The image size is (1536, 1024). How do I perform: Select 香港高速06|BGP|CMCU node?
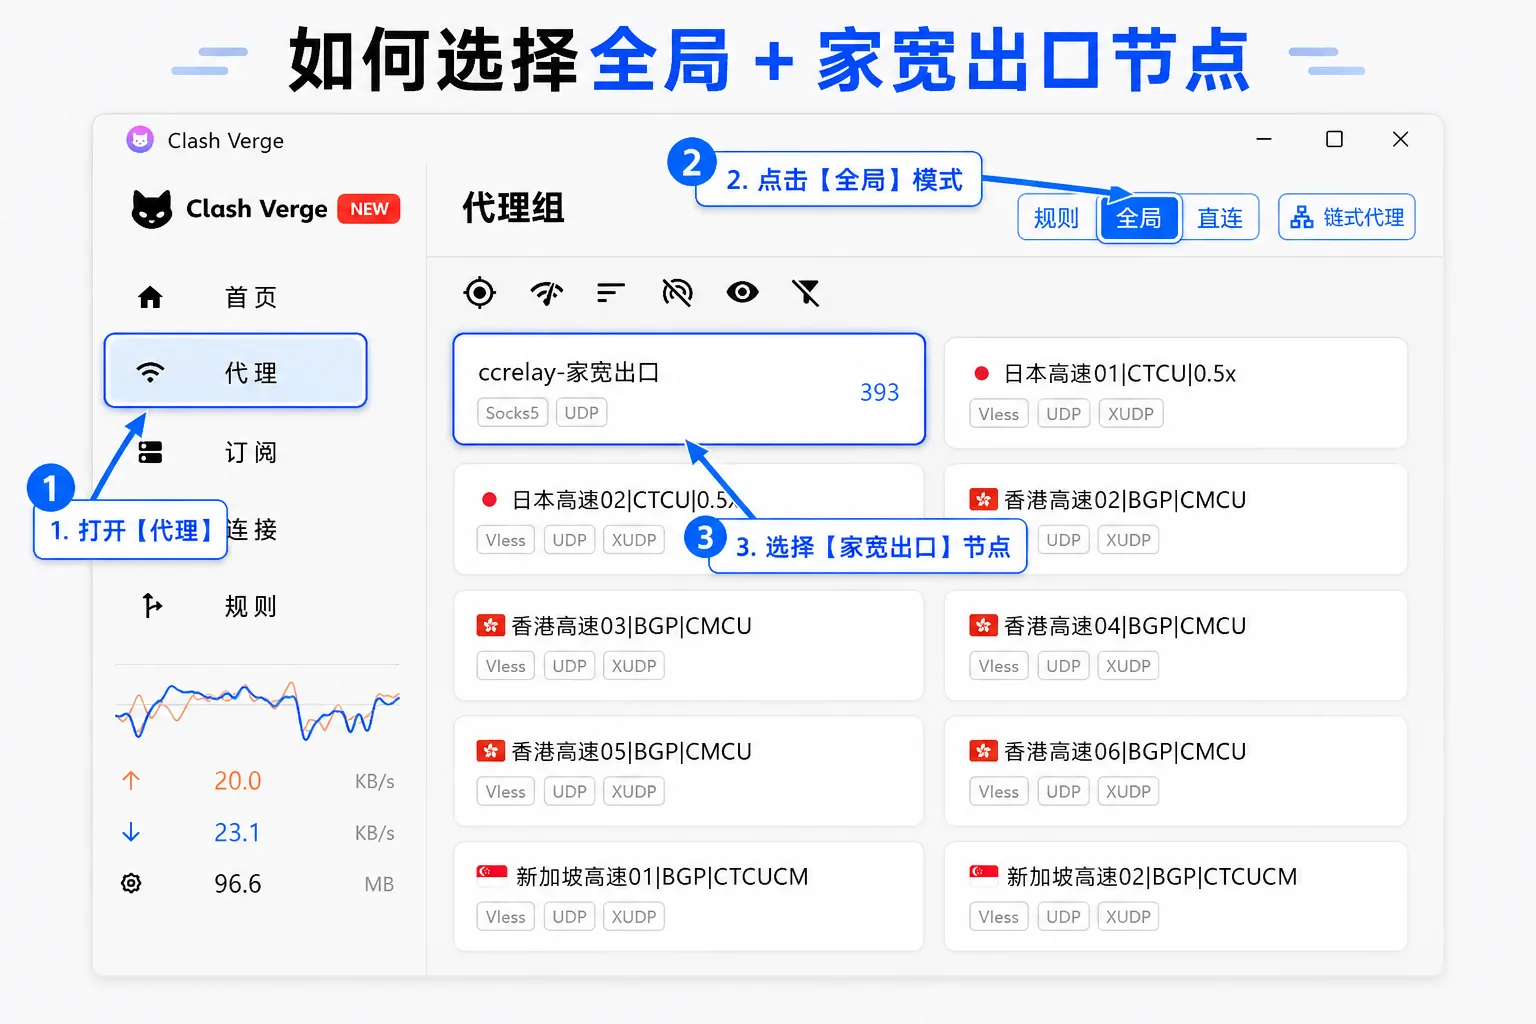click(x=1176, y=771)
